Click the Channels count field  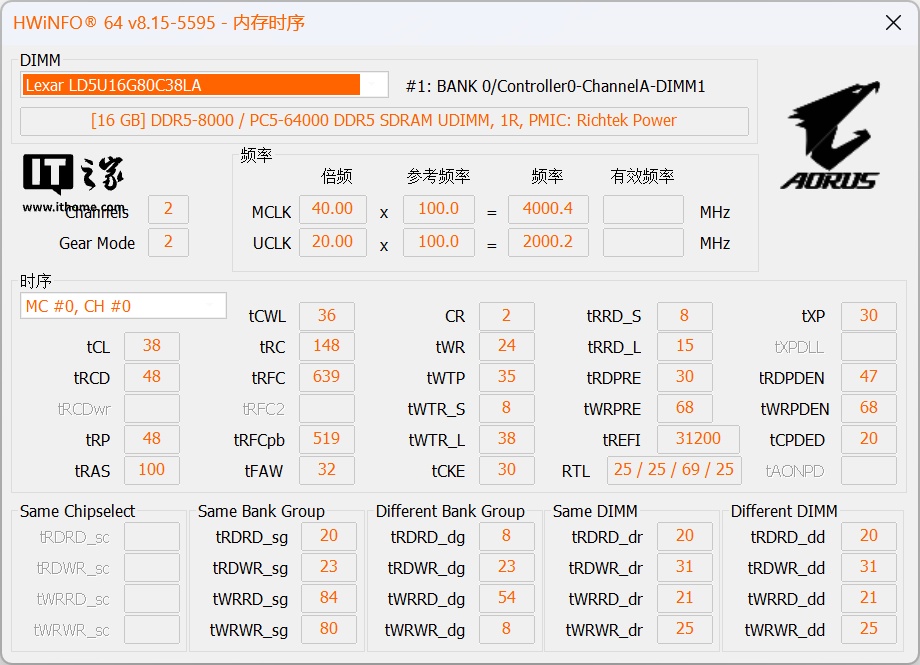[168, 209]
